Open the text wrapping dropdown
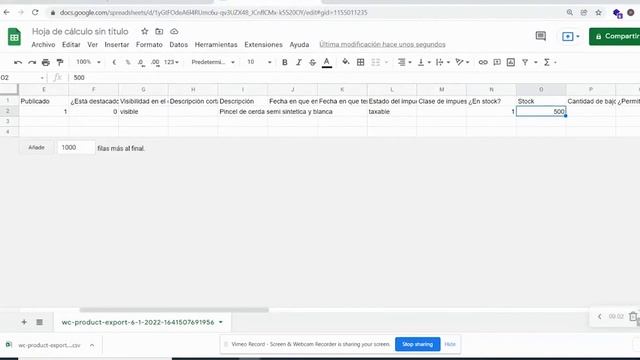The width and height of the screenshot is (640, 360). (442, 62)
